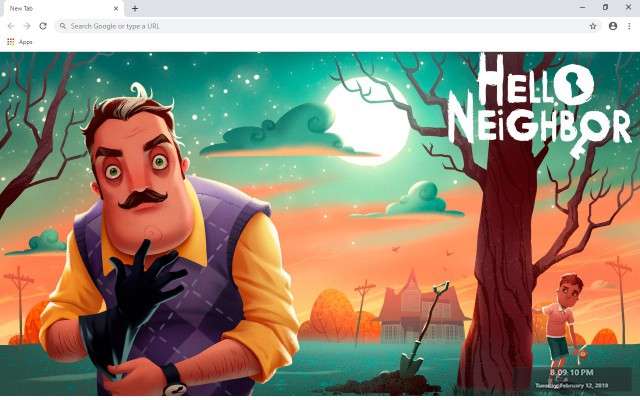The width and height of the screenshot is (640, 400).
Task: Bookmark this page with the star icon
Action: (x=593, y=26)
